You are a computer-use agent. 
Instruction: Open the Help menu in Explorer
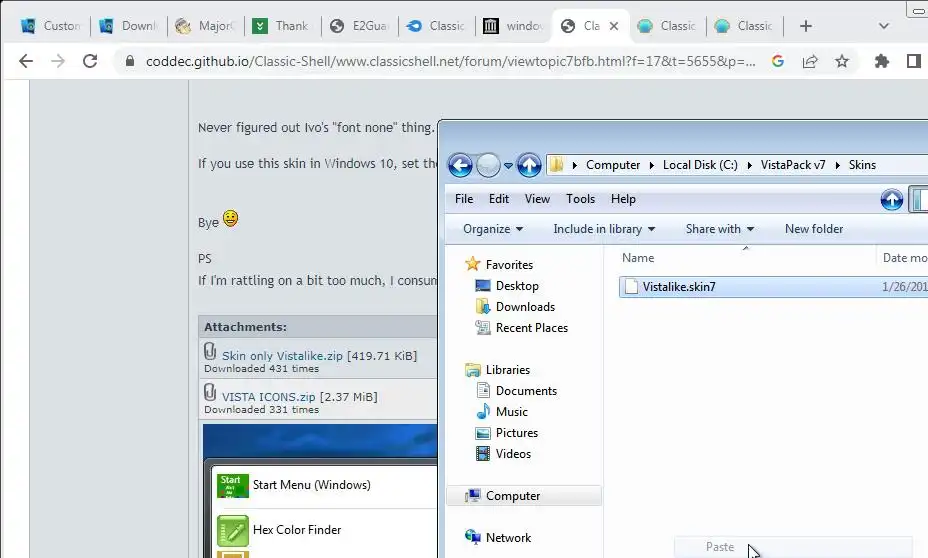(623, 199)
